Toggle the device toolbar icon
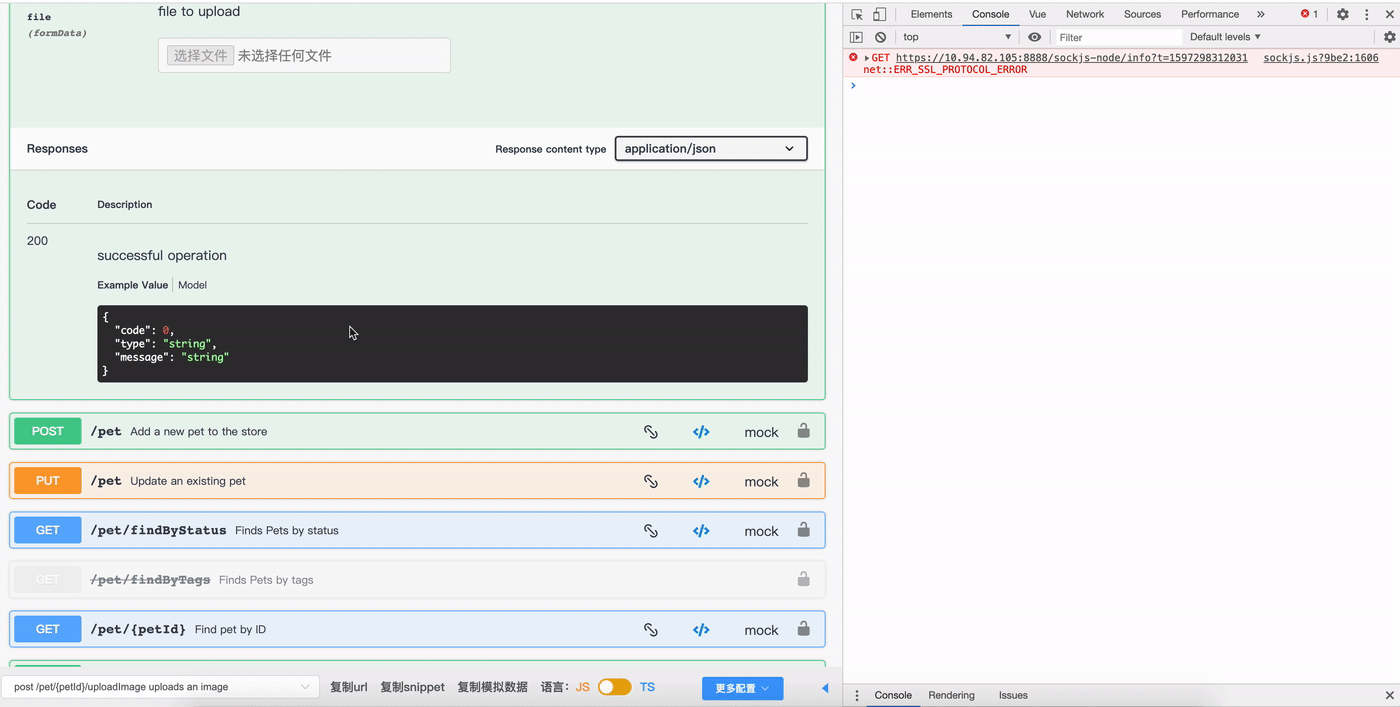 pyautogui.click(x=879, y=14)
